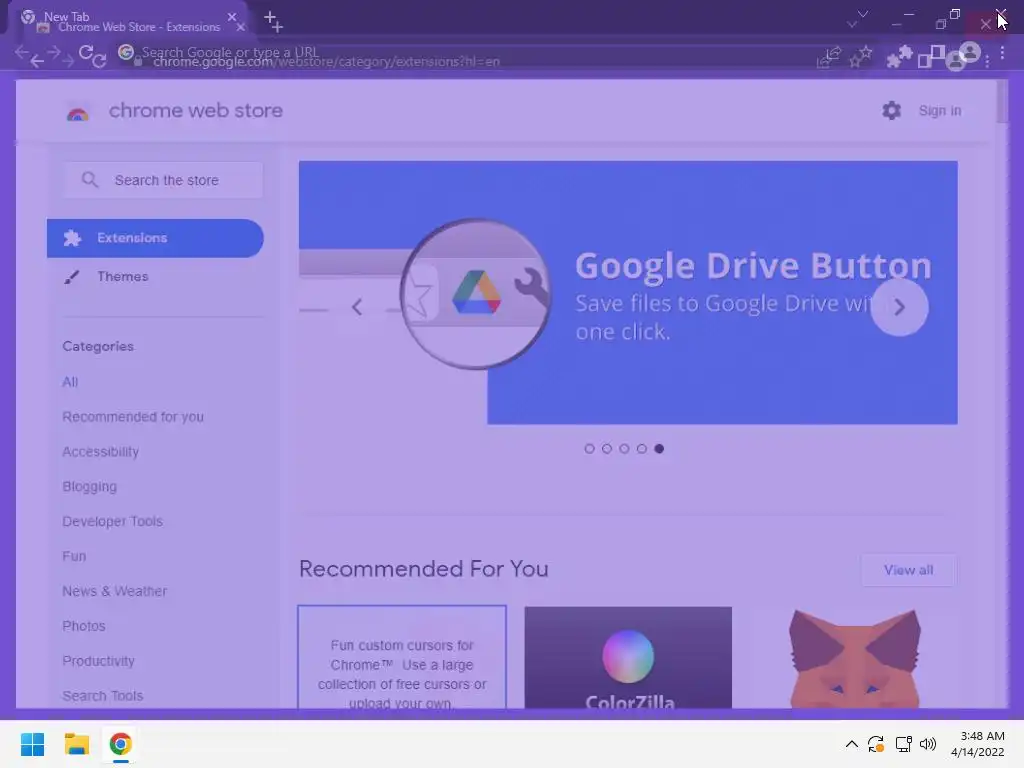
Task: Open the Recommended for you category
Action: coord(133,417)
